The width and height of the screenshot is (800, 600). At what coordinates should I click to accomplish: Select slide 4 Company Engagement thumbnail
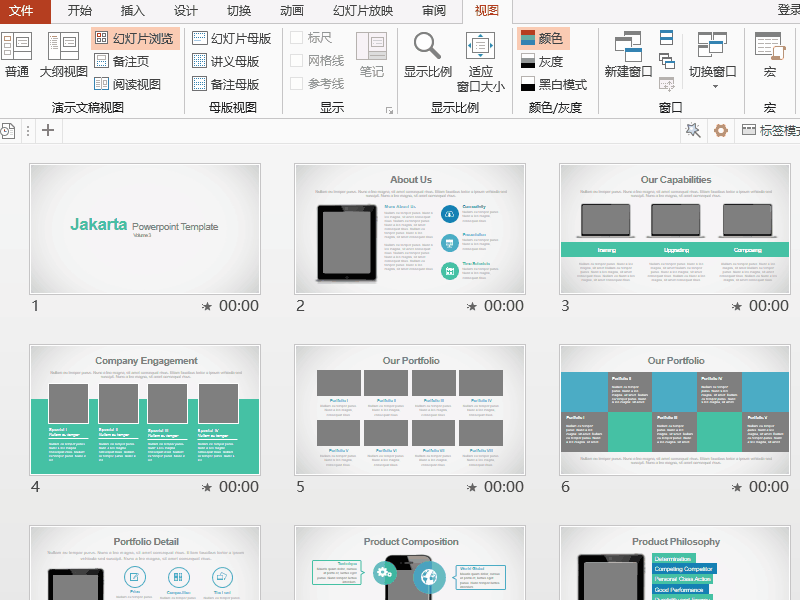[145, 410]
